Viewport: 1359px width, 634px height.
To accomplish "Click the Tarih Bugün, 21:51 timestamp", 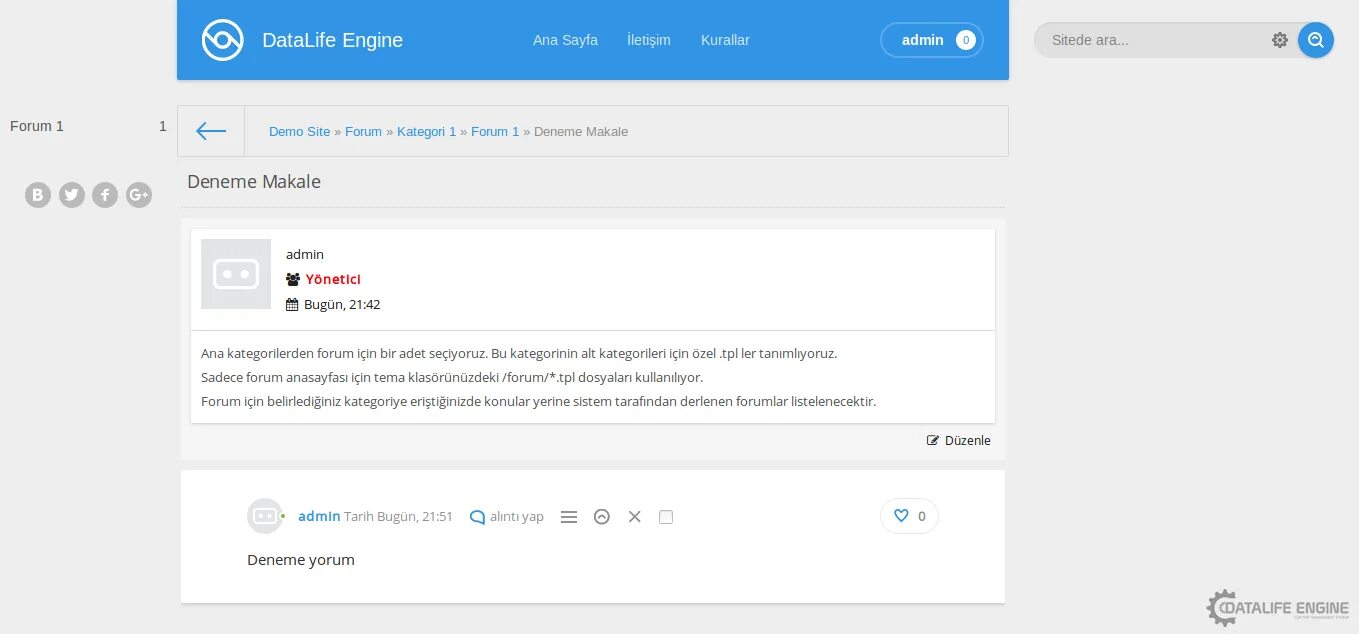I will pos(398,517).
